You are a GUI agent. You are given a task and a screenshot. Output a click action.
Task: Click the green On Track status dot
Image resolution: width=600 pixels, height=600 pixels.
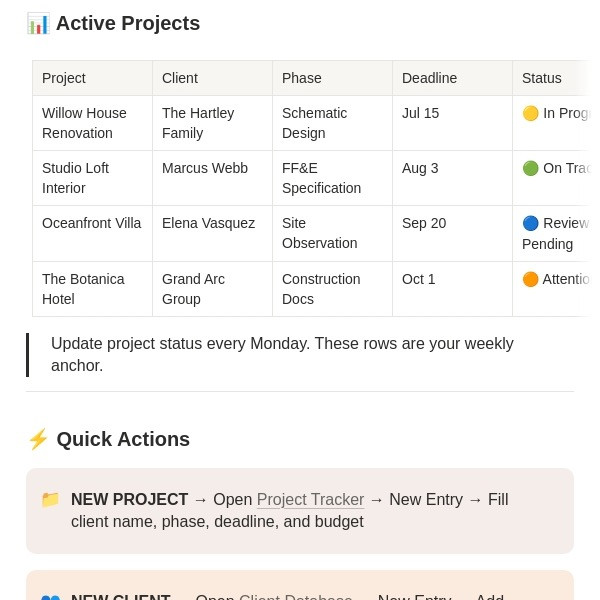pos(530,168)
